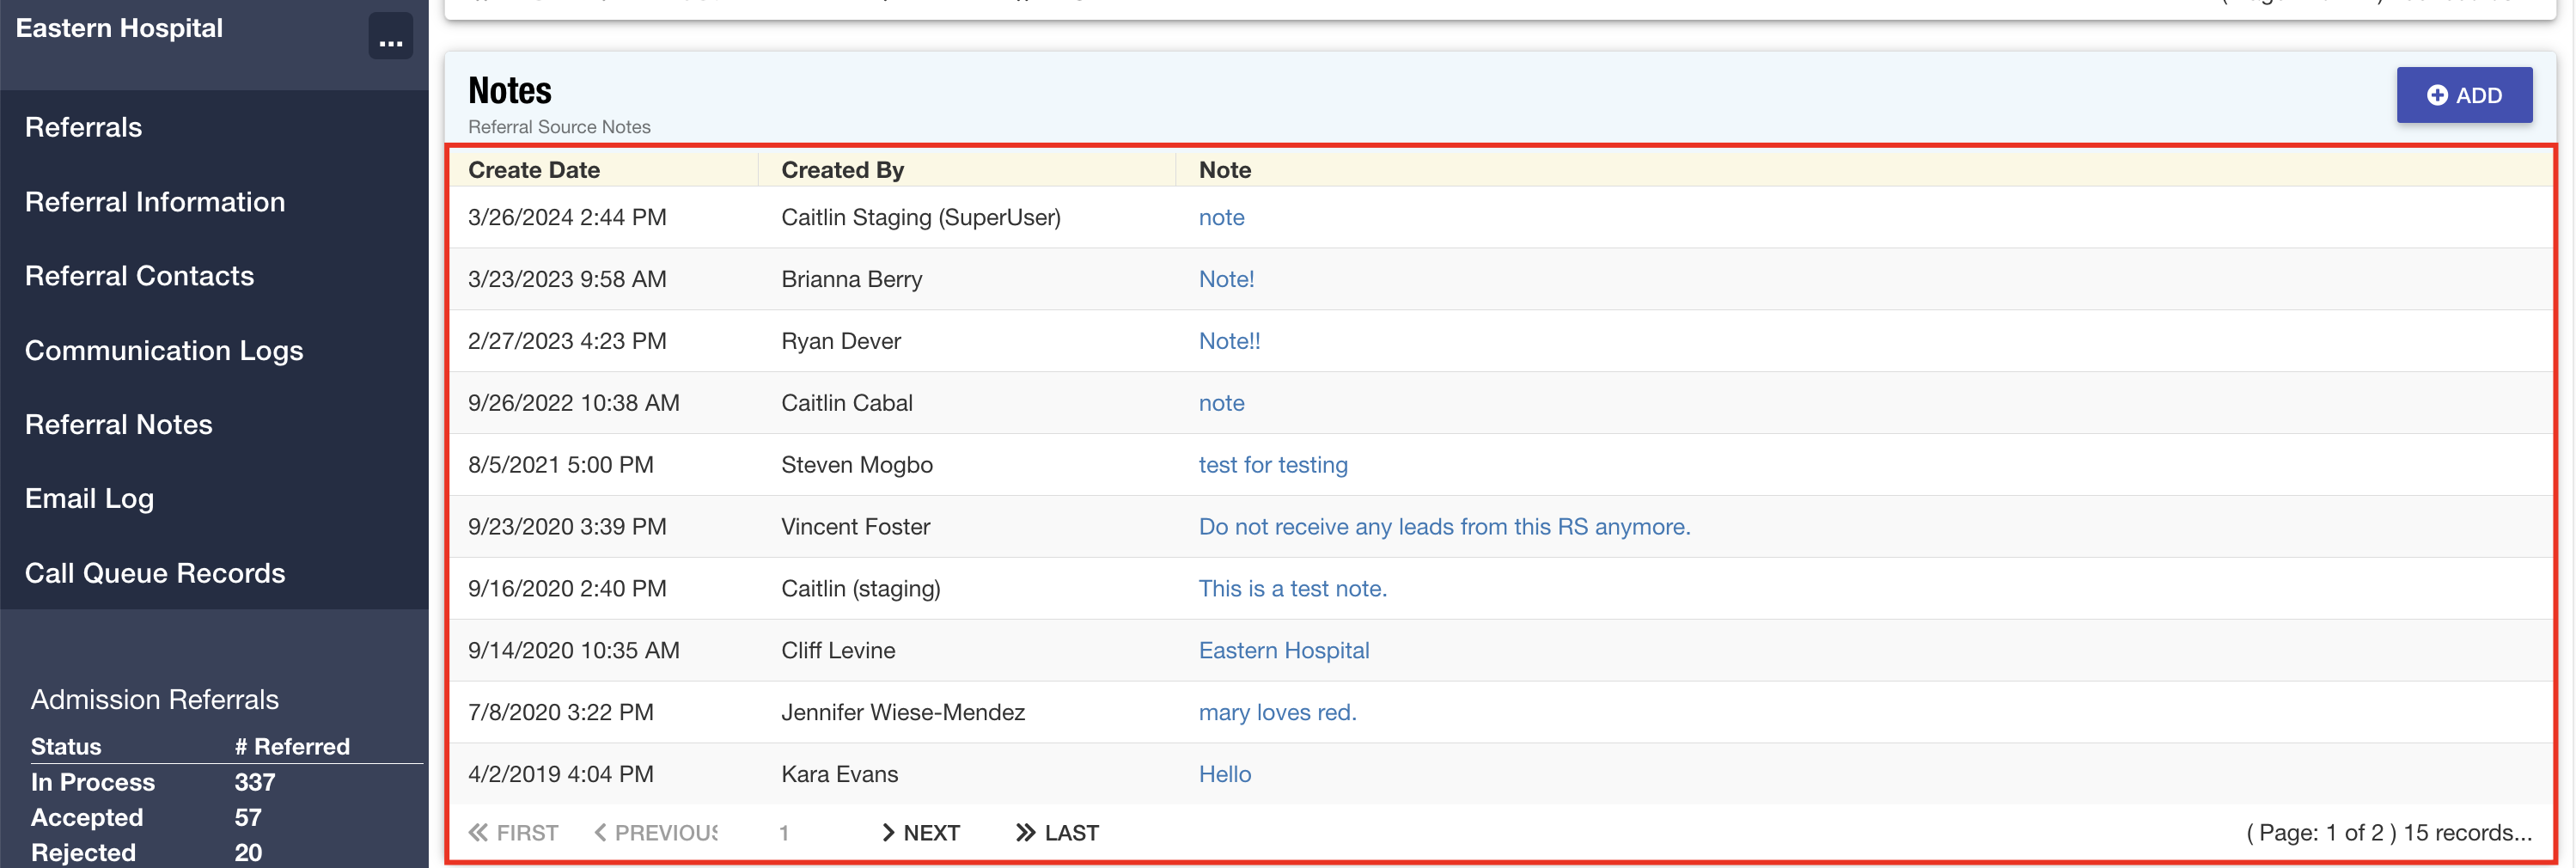Go to Referral Notes
The width and height of the screenshot is (2576, 868).
click(119, 424)
